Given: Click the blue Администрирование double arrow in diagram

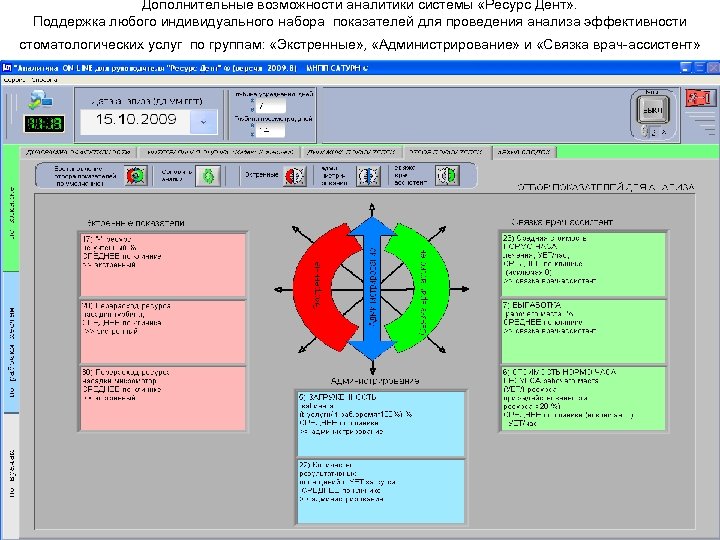Looking at the screenshot, I should (372, 288).
